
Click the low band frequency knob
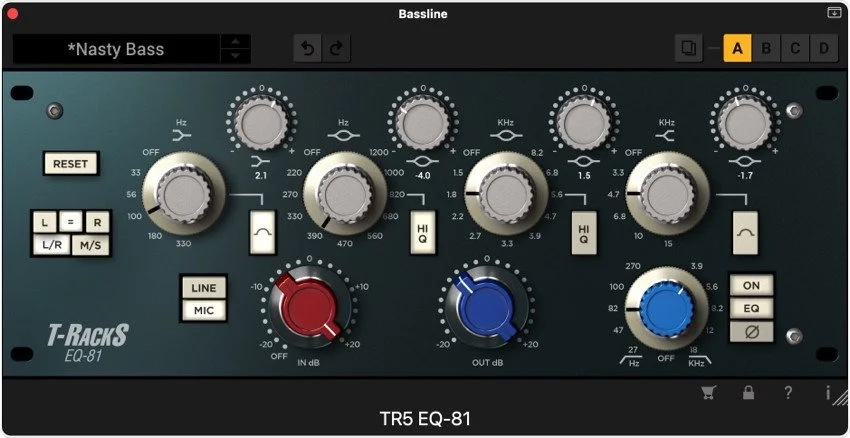pyautogui.click(x=184, y=194)
